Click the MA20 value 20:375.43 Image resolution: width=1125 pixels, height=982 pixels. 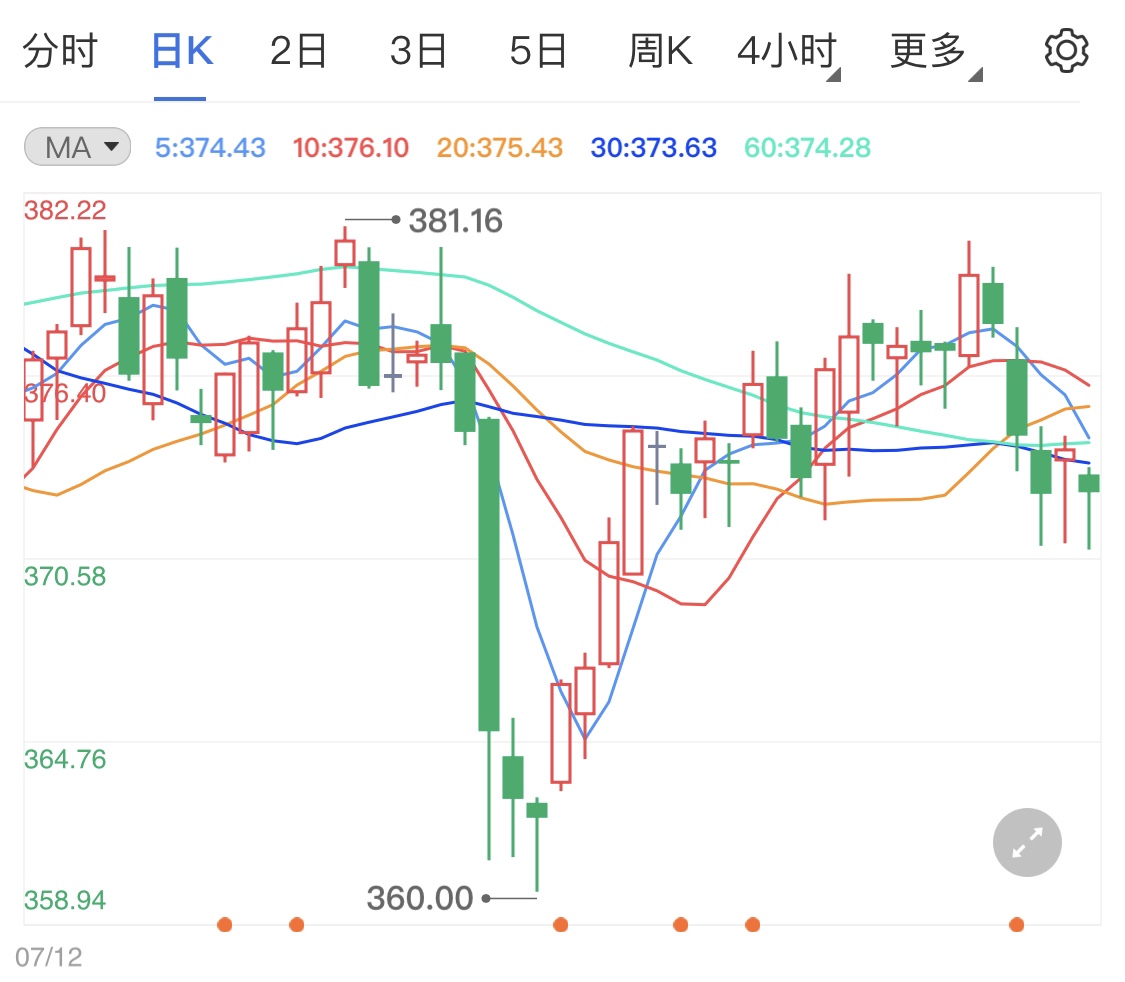point(499,148)
